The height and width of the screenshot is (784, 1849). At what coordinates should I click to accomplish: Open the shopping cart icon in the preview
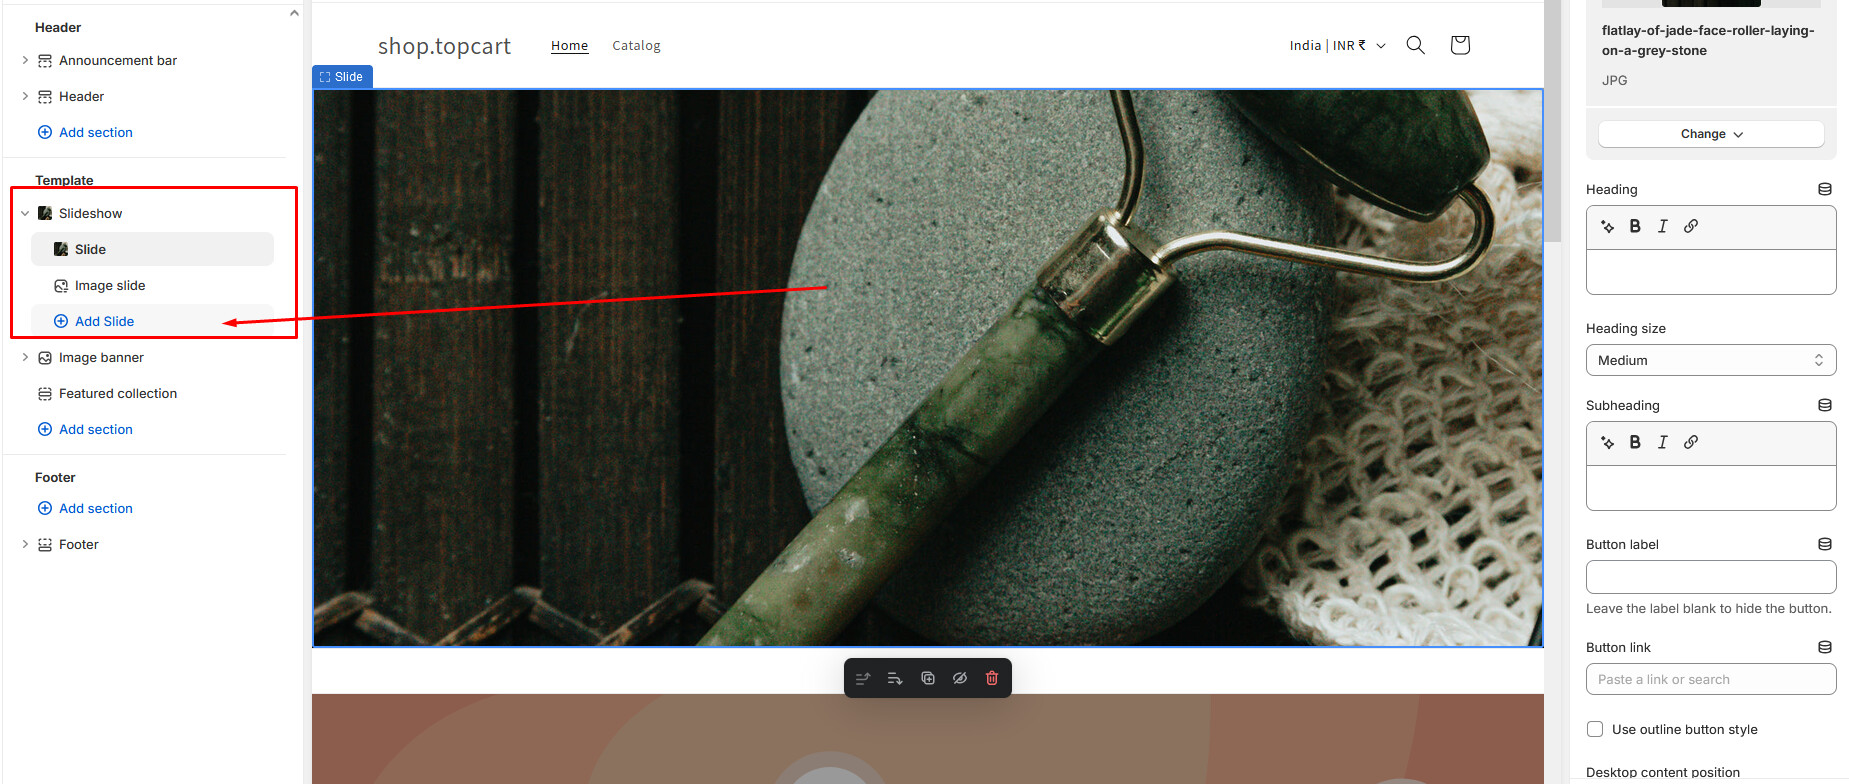1460,45
